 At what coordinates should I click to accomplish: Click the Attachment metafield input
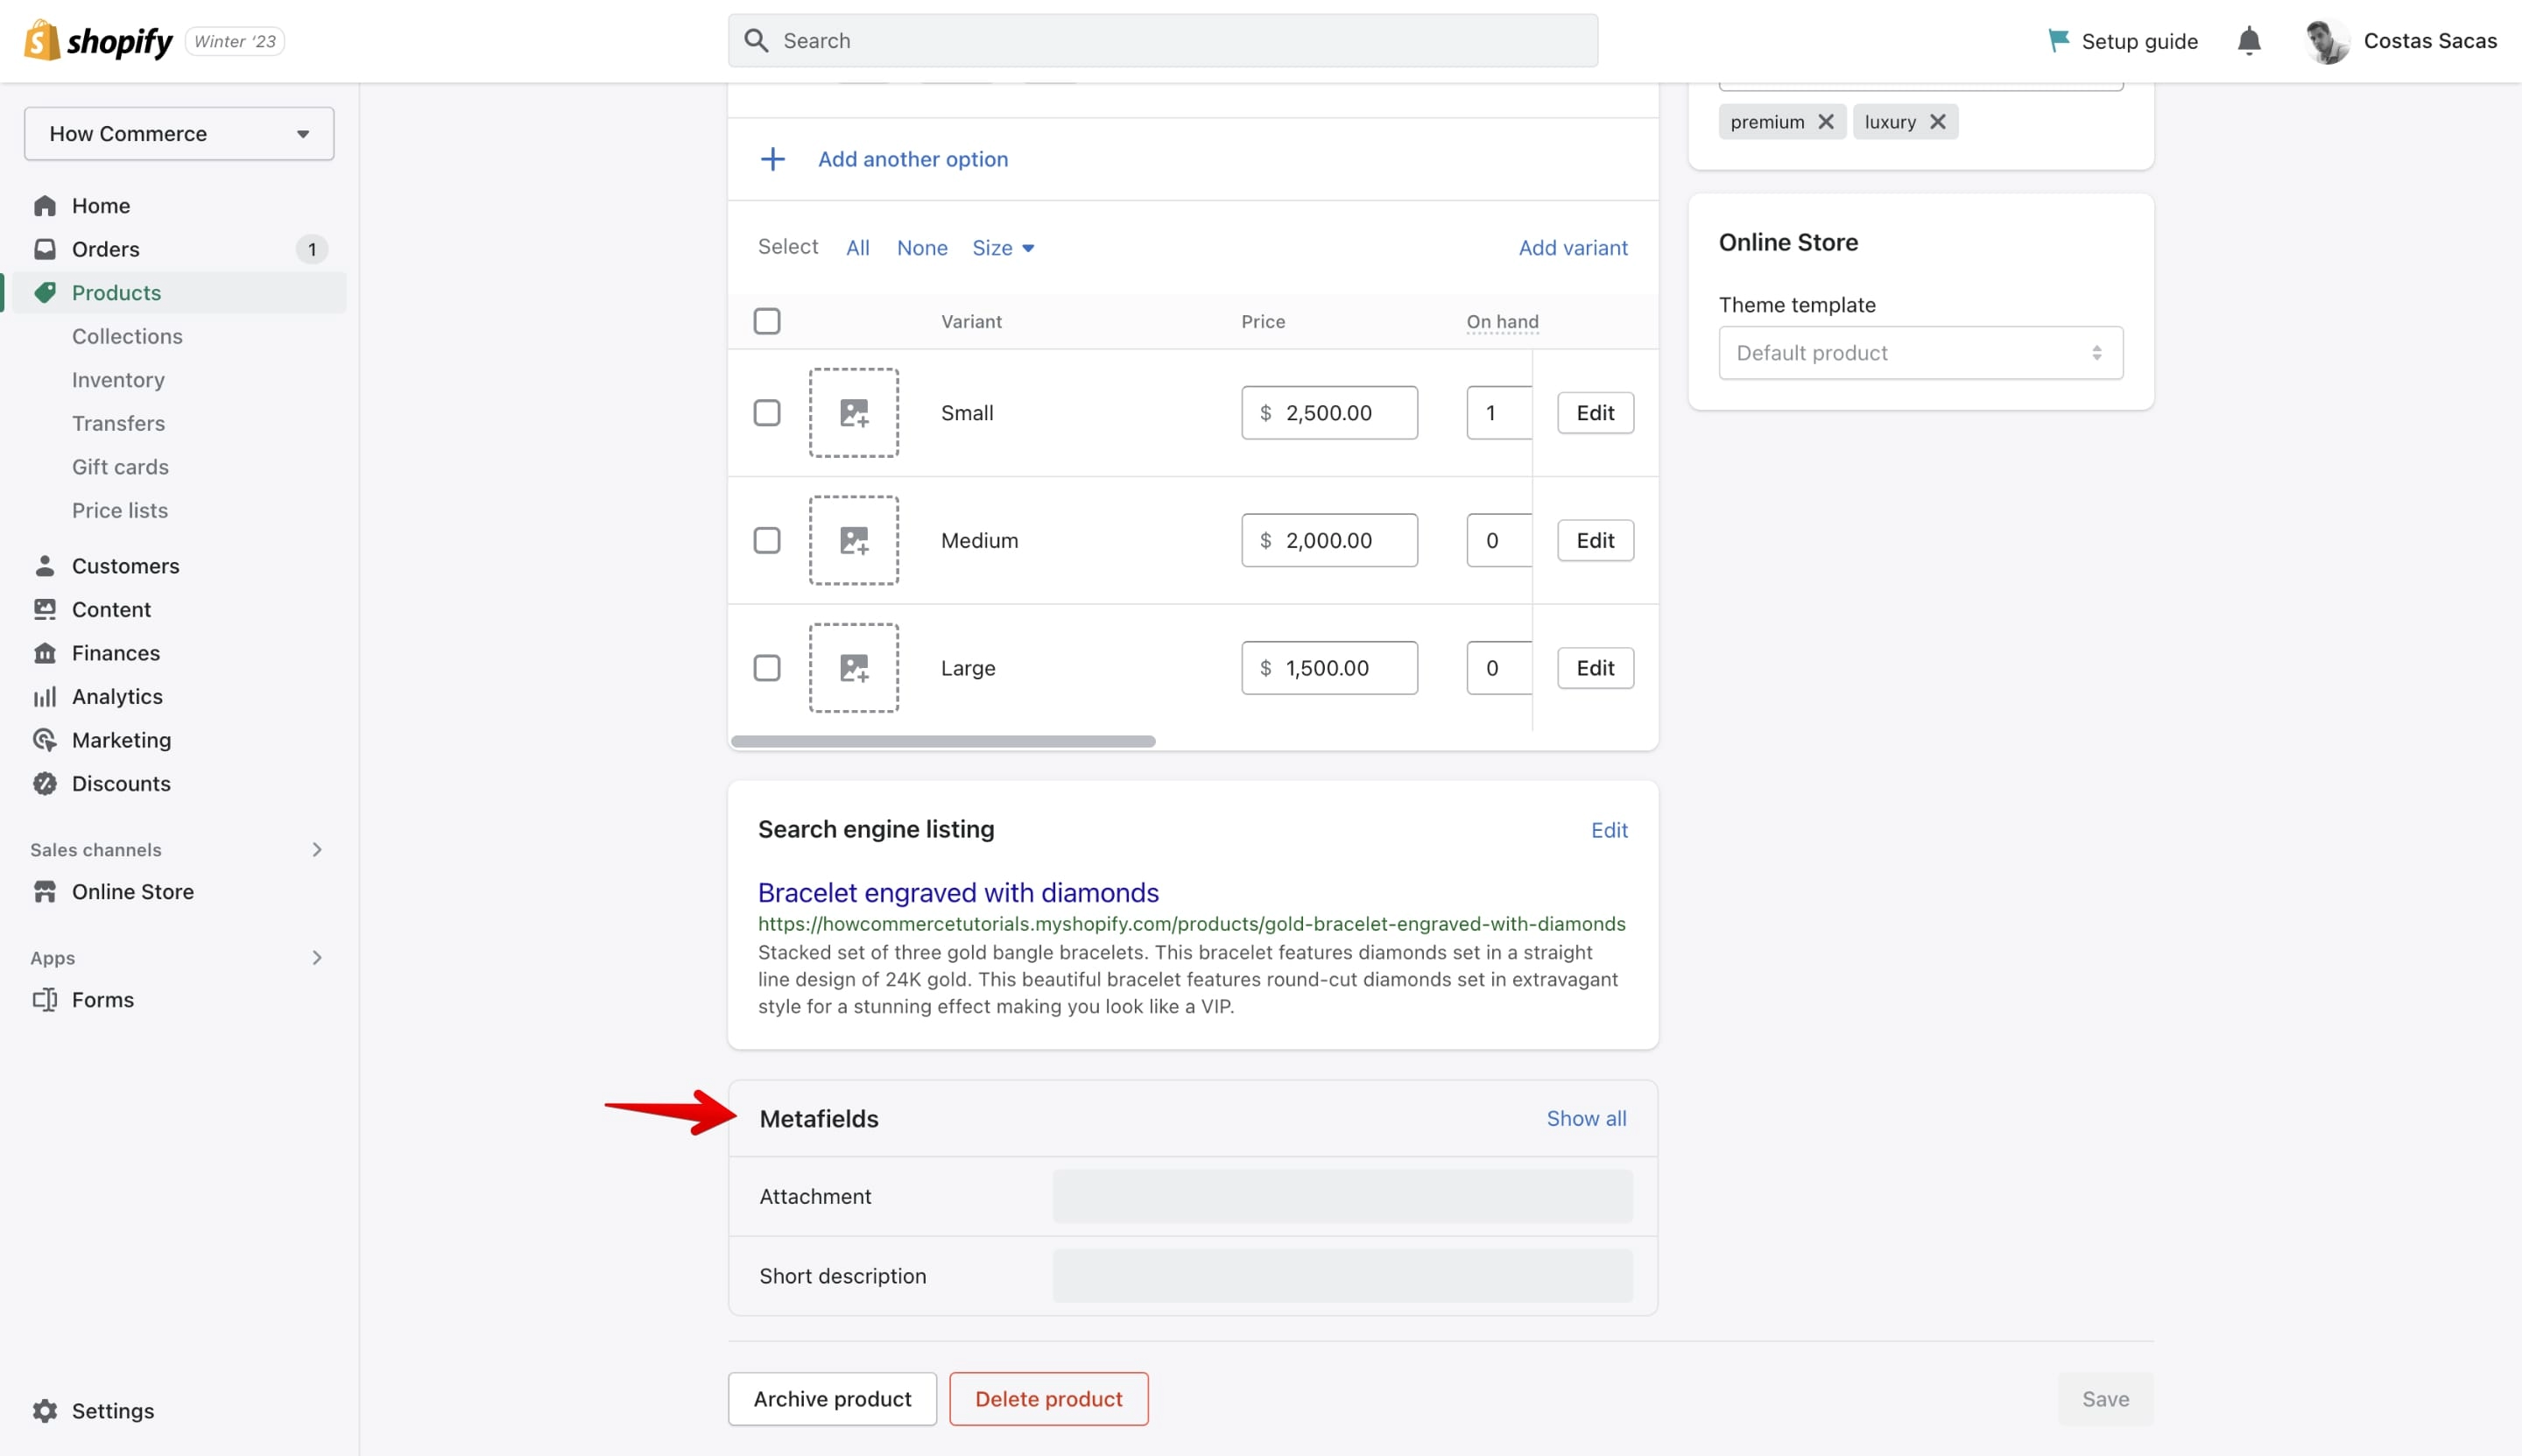coord(1342,1196)
